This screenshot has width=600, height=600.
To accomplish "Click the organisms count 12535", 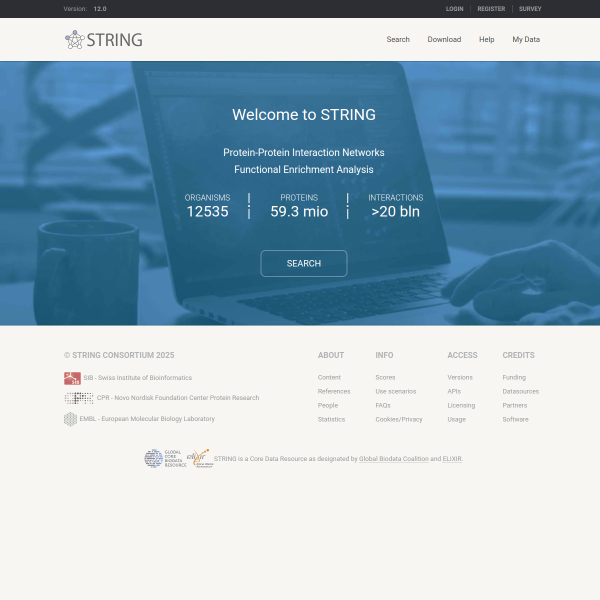I will (x=207, y=212).
